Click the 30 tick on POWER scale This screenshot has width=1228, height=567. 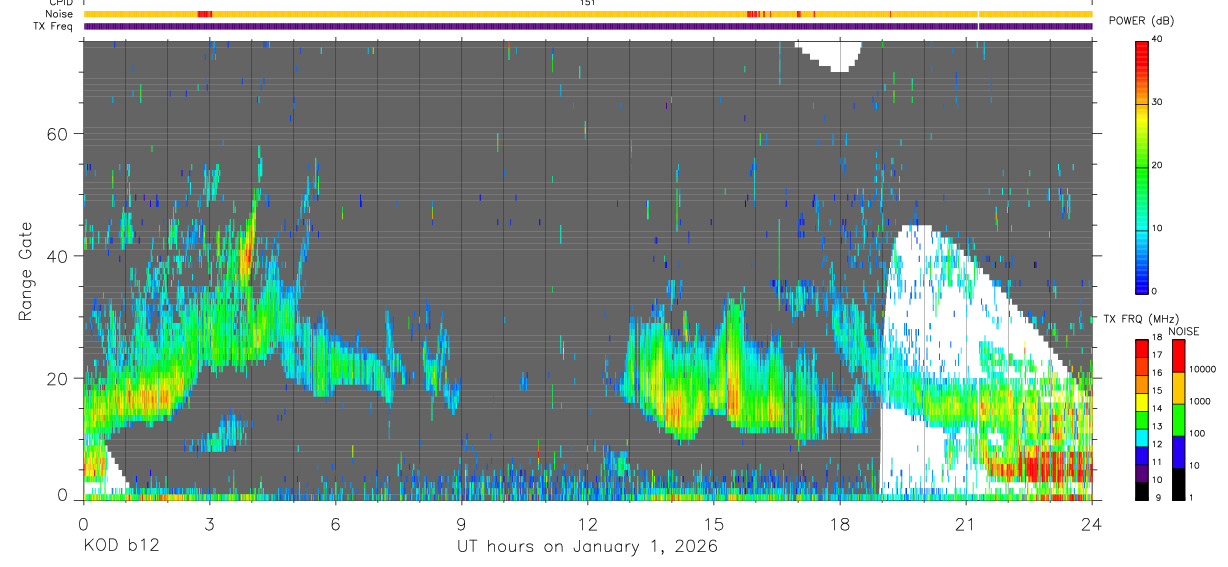[x=1159, y=102]
